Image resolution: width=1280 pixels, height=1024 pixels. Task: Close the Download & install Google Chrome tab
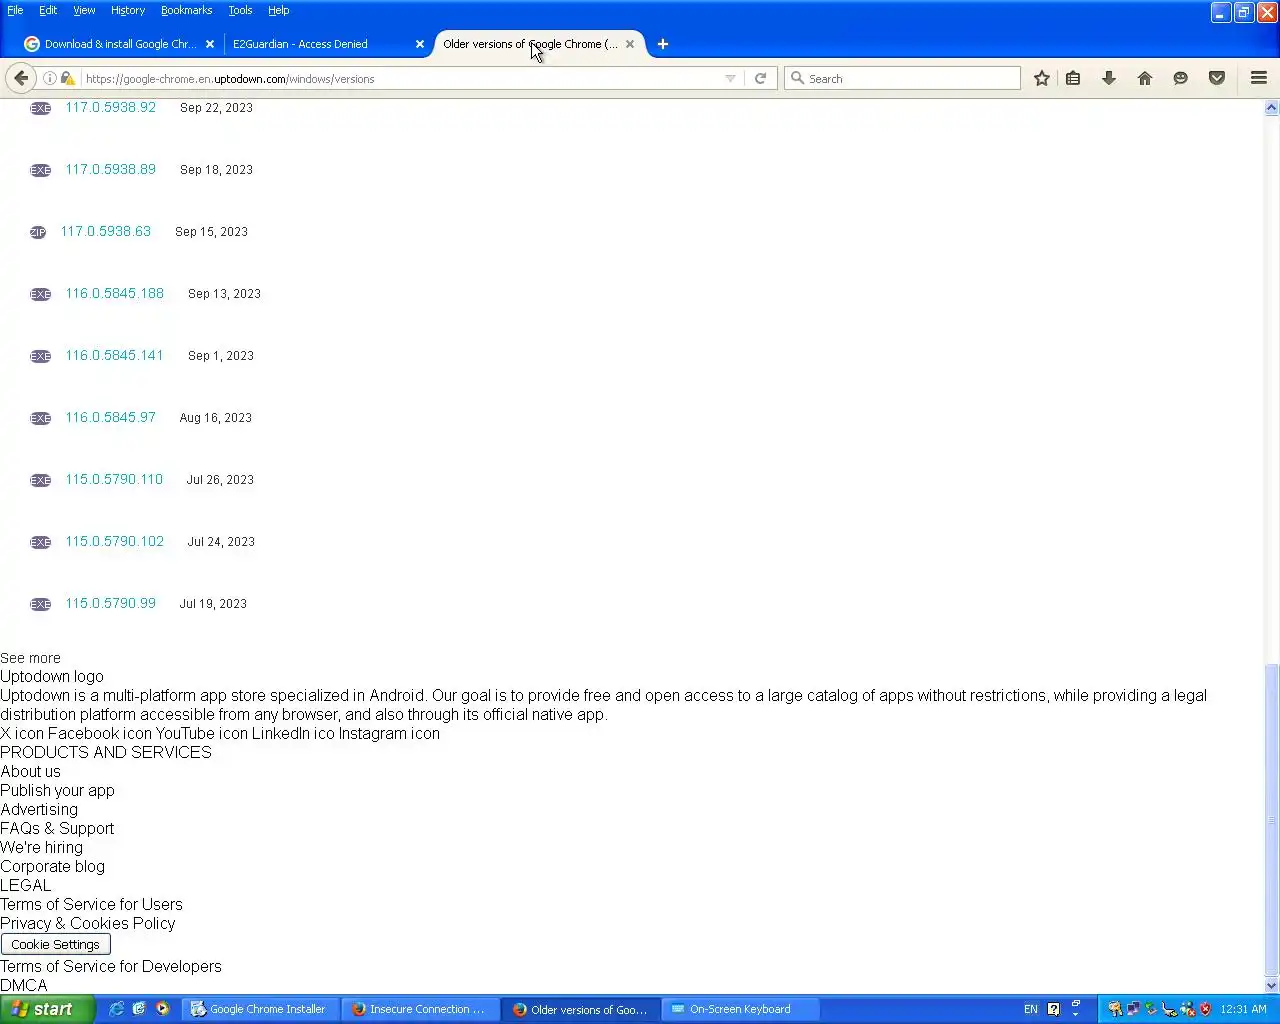point(210,44)
